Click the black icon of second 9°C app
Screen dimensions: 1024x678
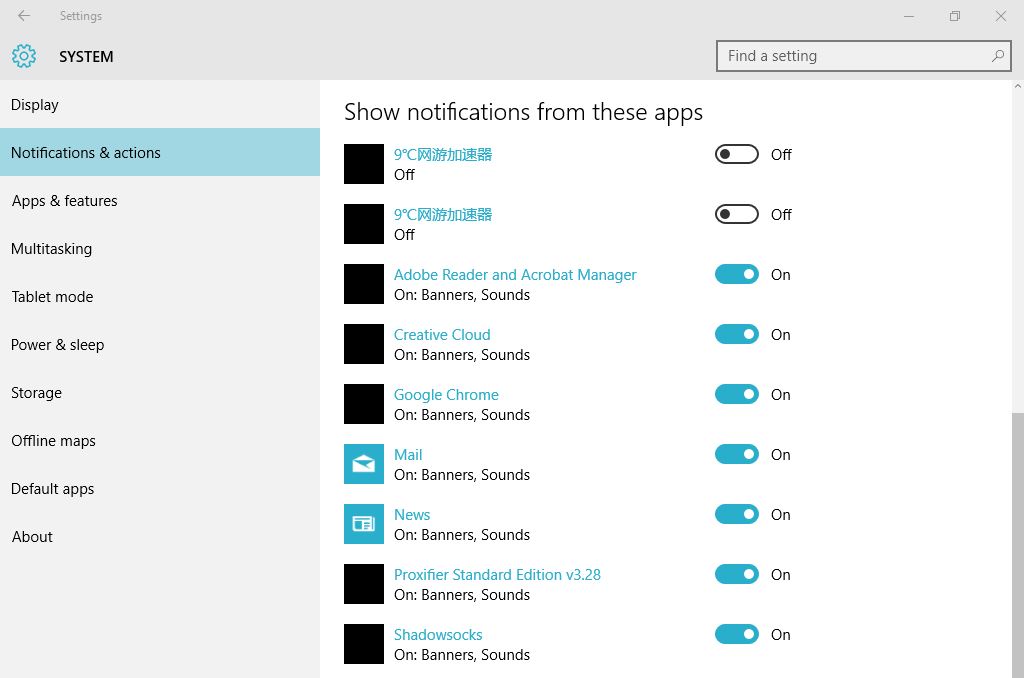tap(364, 224)
